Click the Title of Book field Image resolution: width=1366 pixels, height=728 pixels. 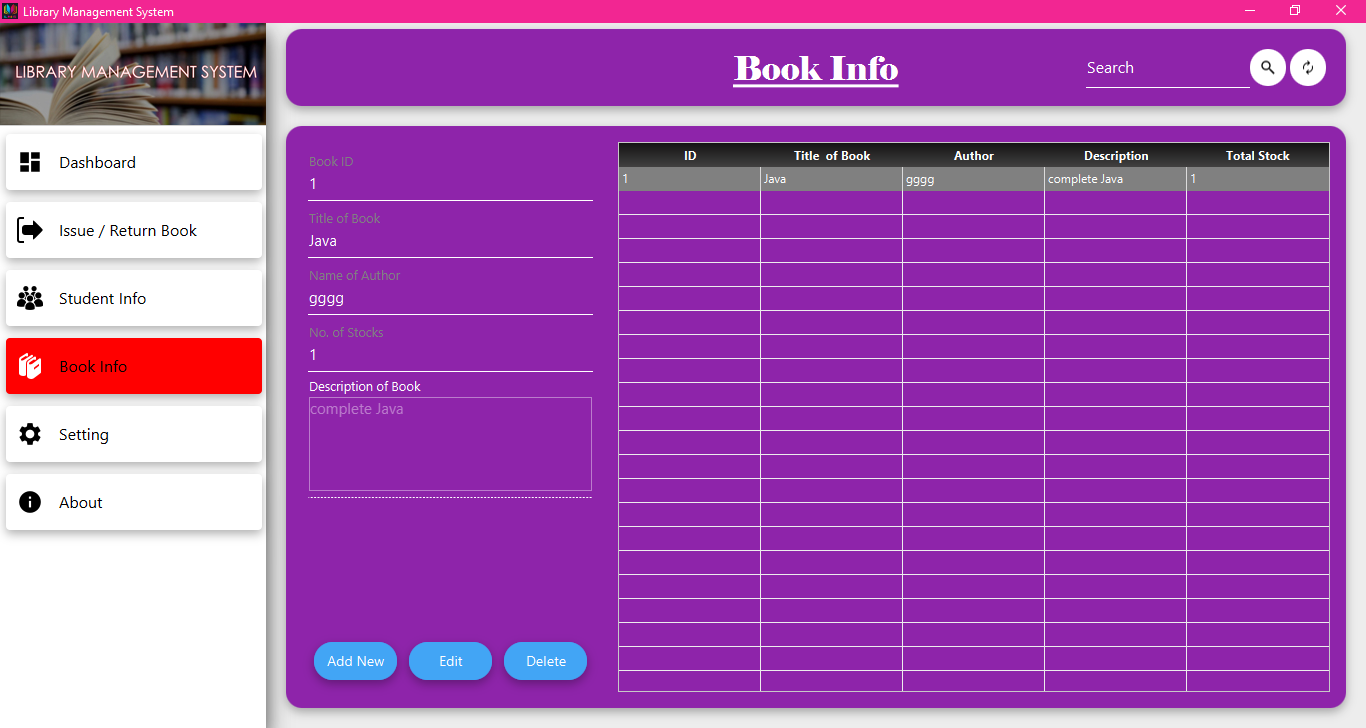pyautogui.click(x=451, y=242)
